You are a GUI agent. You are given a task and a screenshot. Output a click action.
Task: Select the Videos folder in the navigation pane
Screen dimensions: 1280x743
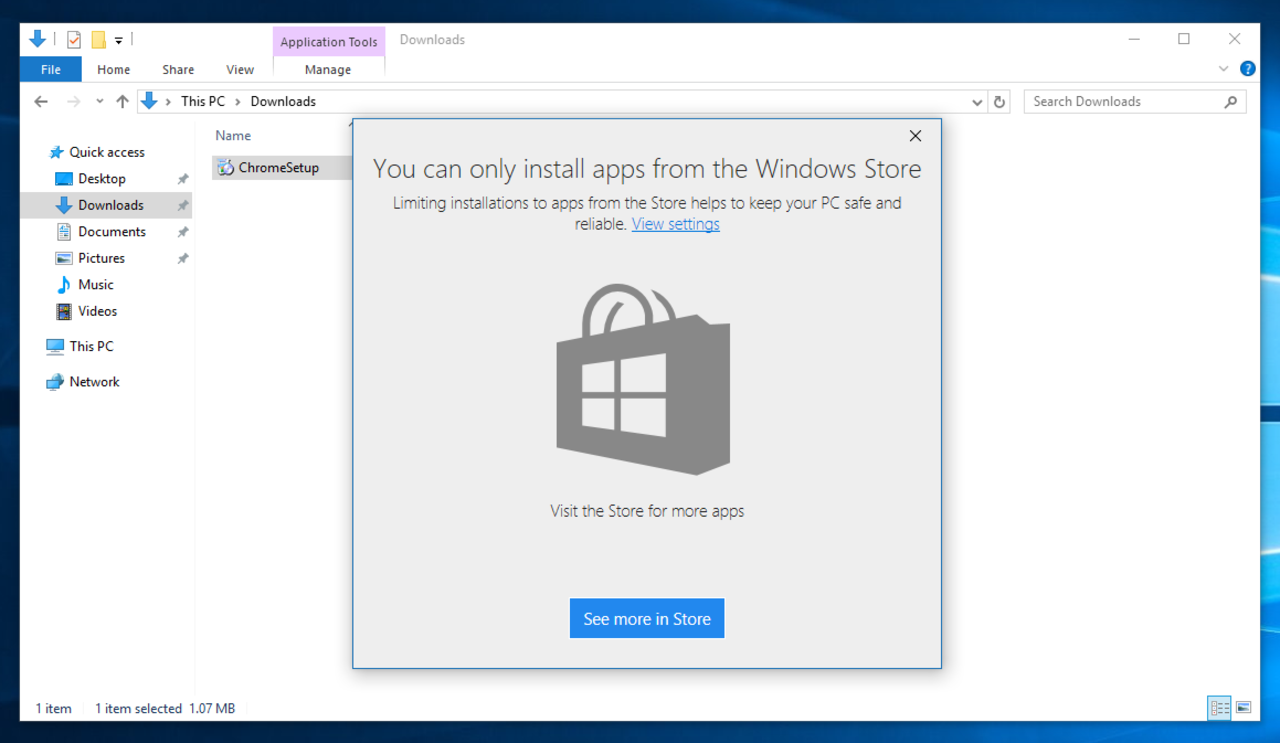(x=96, y=311)
